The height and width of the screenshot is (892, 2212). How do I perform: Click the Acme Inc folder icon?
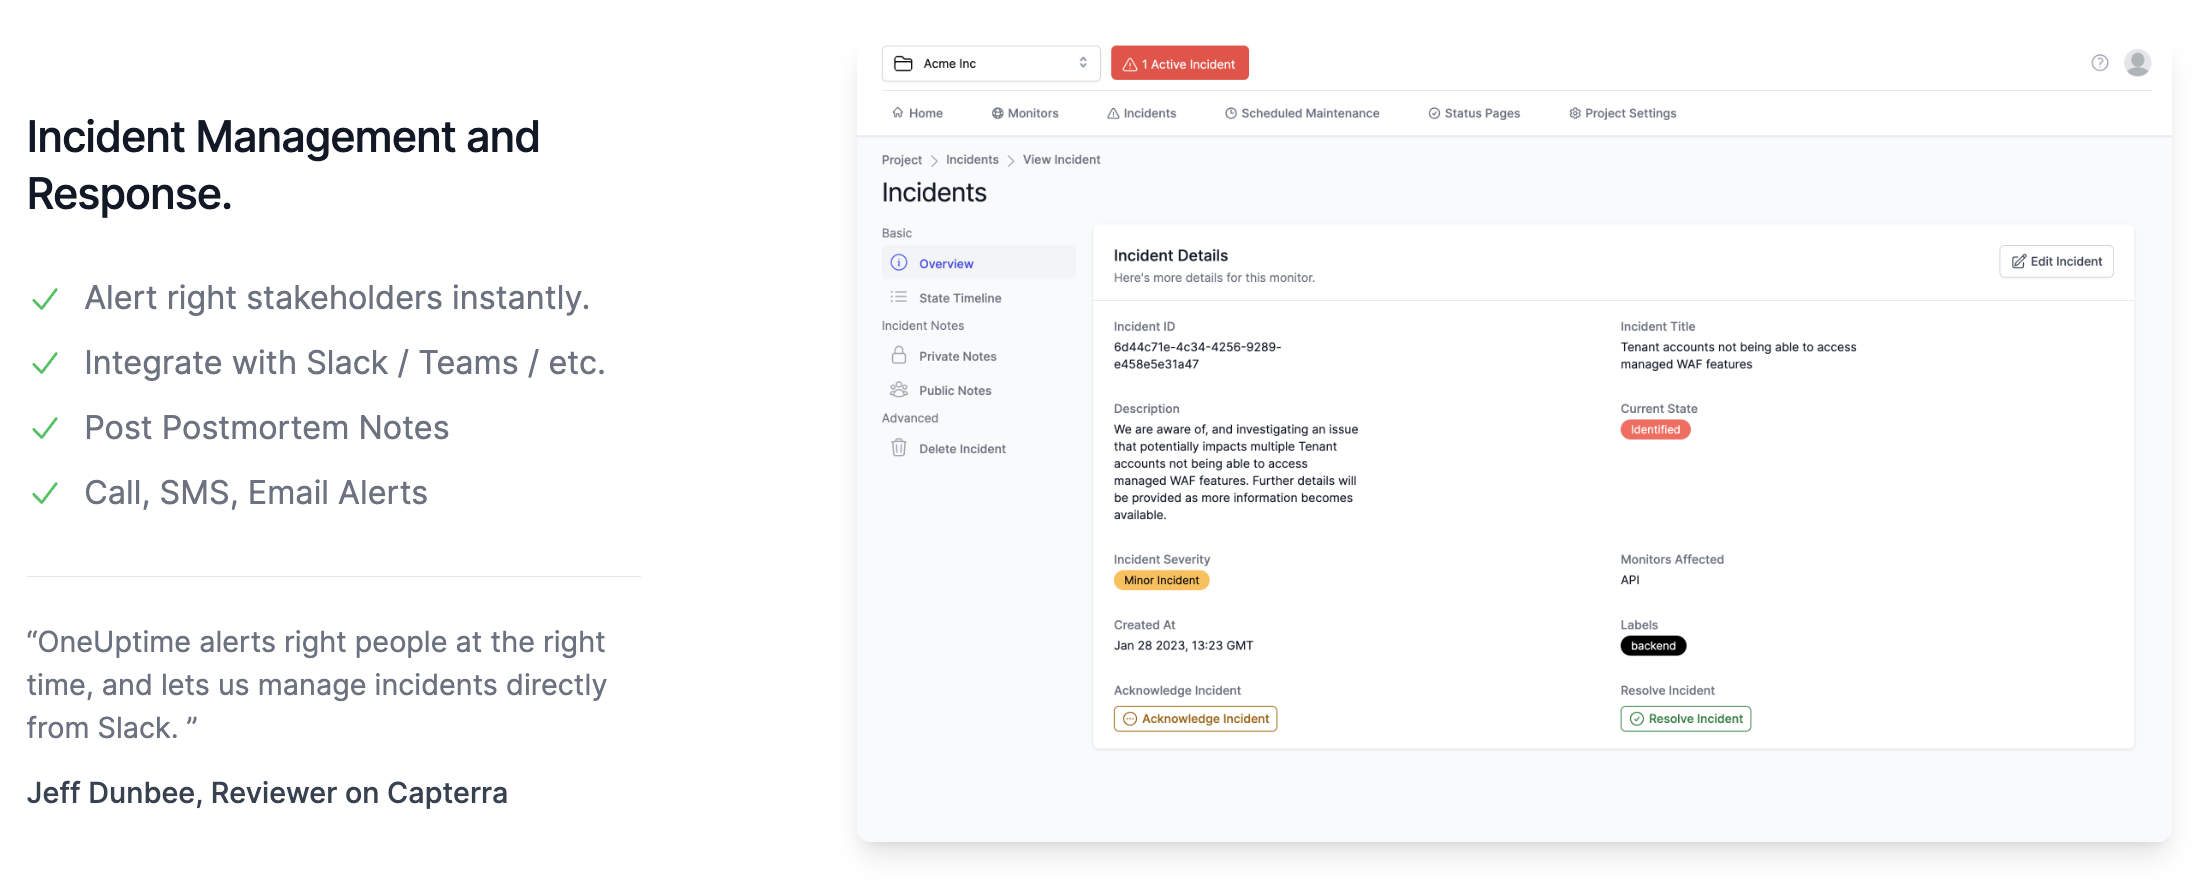click(903, 64)
